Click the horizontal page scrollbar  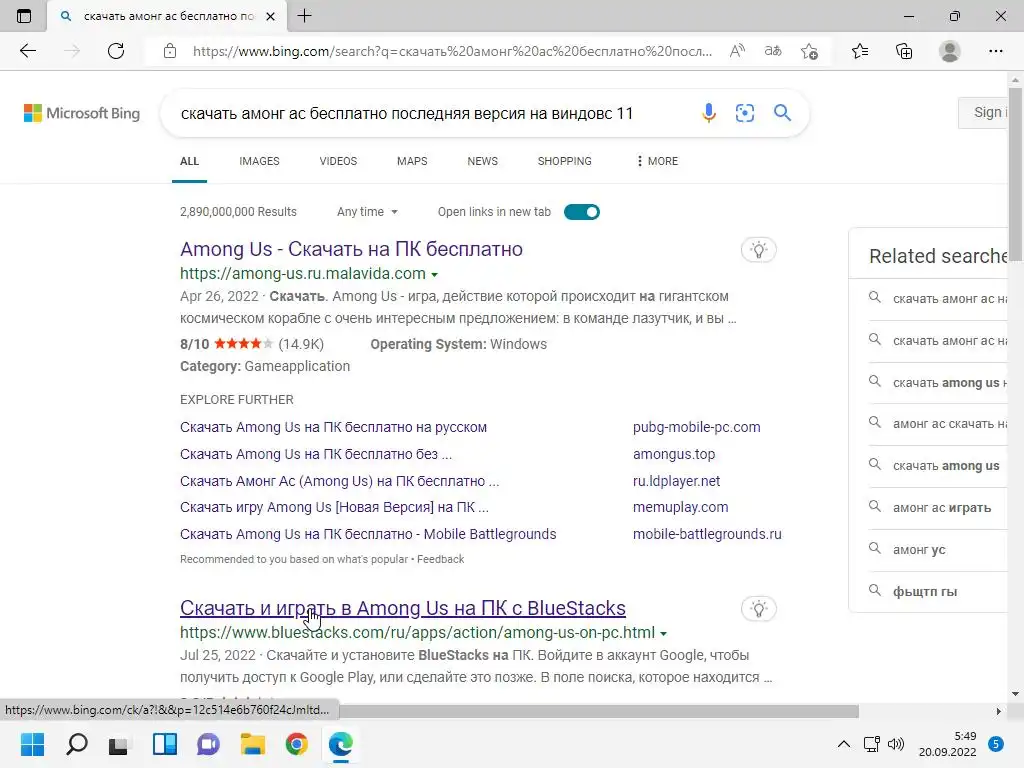tap(599, 711)
